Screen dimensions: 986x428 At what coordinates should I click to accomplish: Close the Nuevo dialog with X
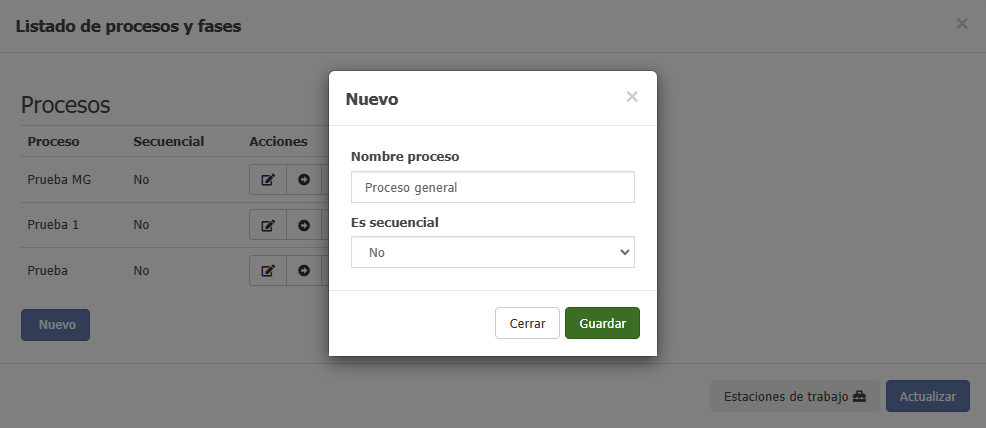coord(632,97)
